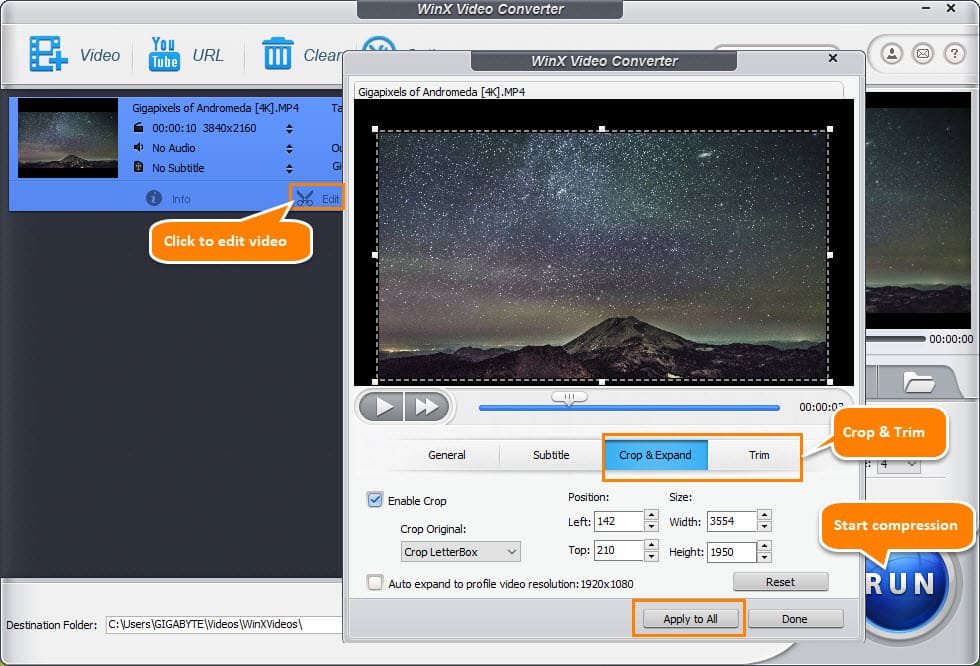Open the Crop LetterBox dropdown
Image resolution: width=980 pixels, height=666 pixels.
click(460, 551)
